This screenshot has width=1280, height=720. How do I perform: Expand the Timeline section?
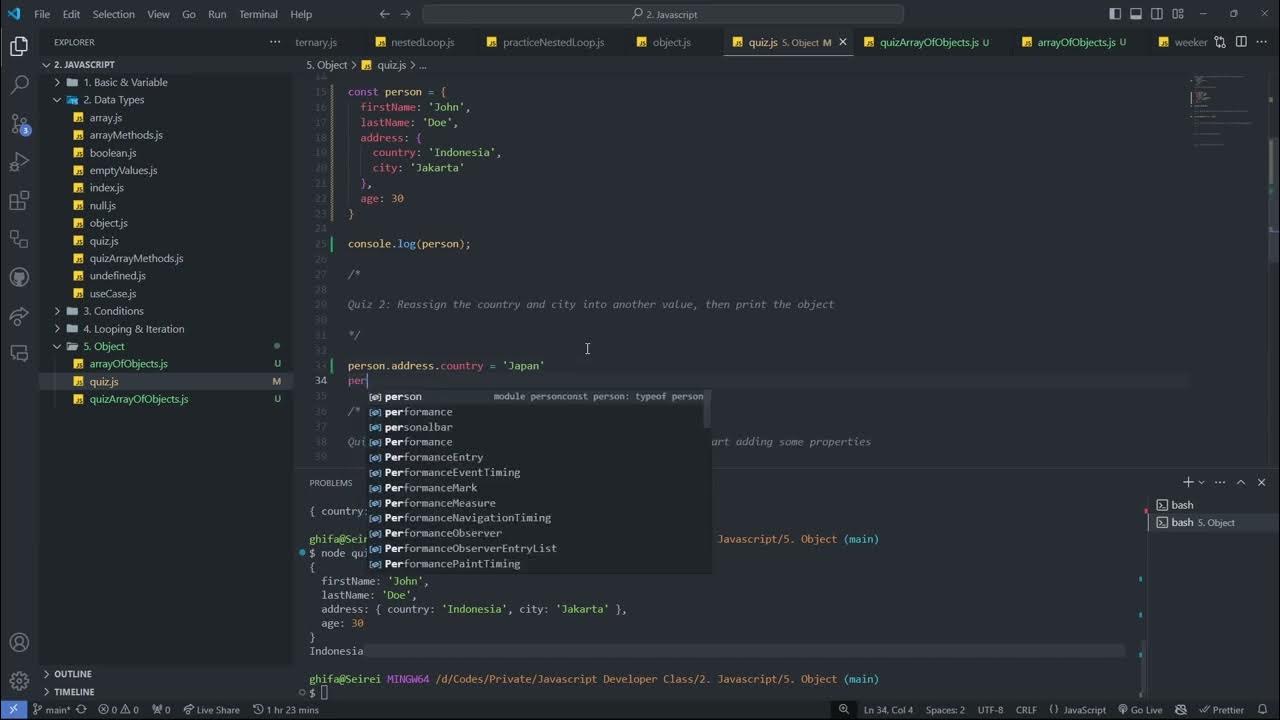166,692
